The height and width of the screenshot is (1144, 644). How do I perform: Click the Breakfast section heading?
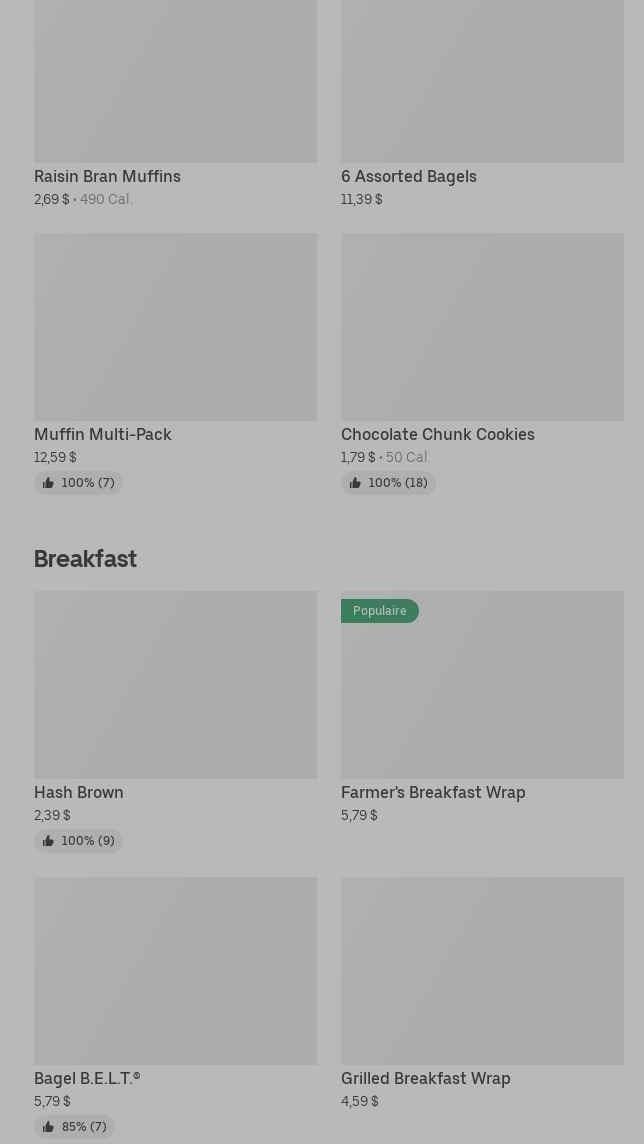point(85,558)
